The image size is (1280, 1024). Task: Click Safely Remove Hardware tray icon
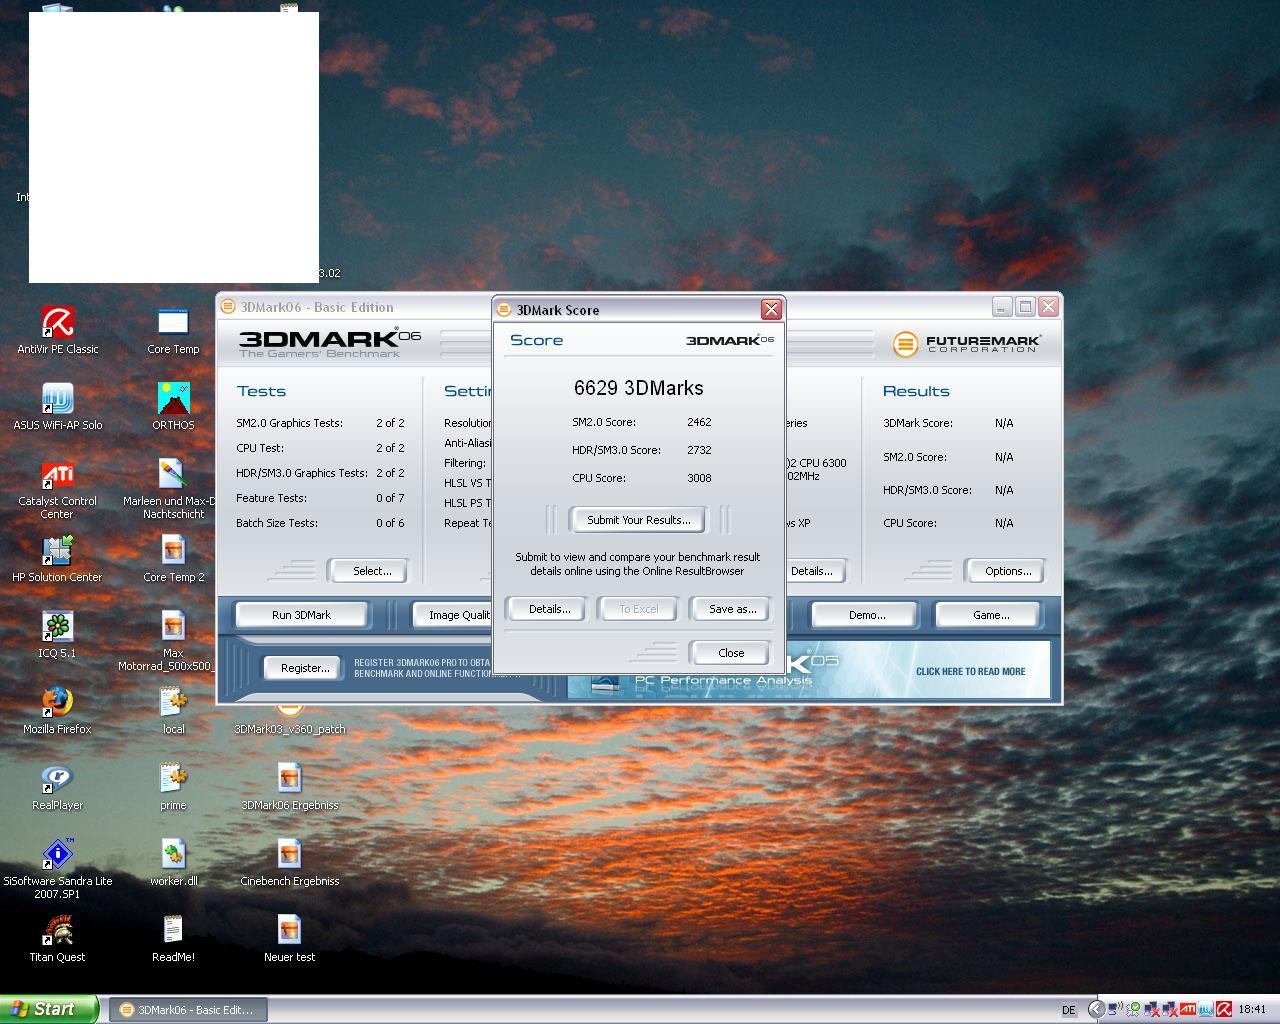pyautogui.click(x=1134, y=1009)
